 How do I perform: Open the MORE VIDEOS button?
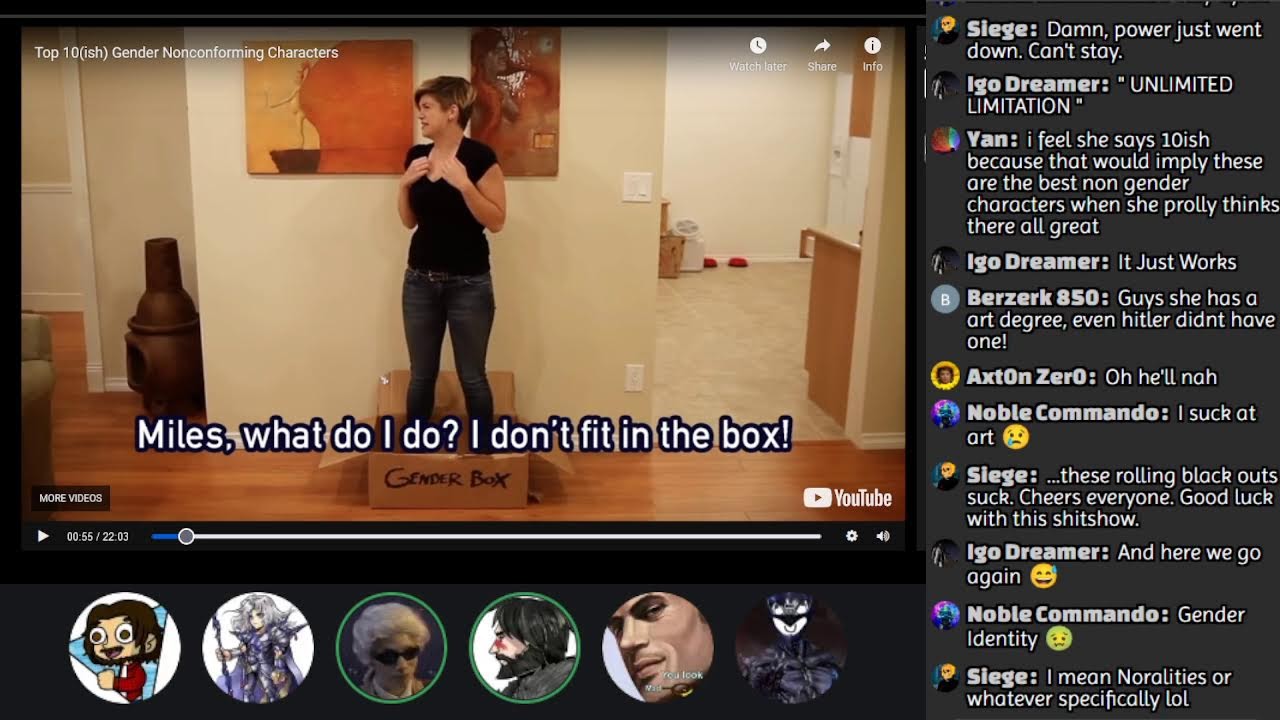click(70, 498)
